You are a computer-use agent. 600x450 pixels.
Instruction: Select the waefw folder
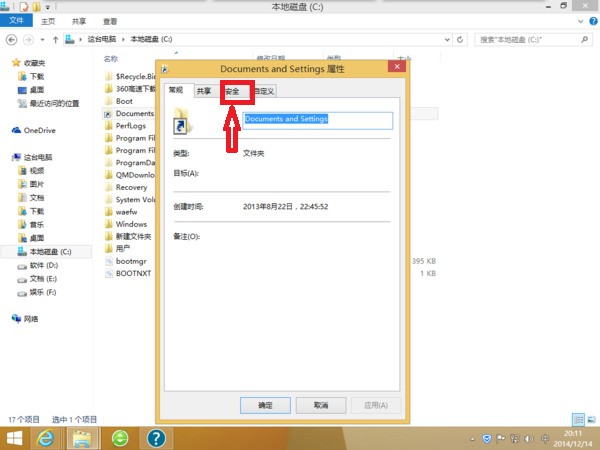click(121, 212)
